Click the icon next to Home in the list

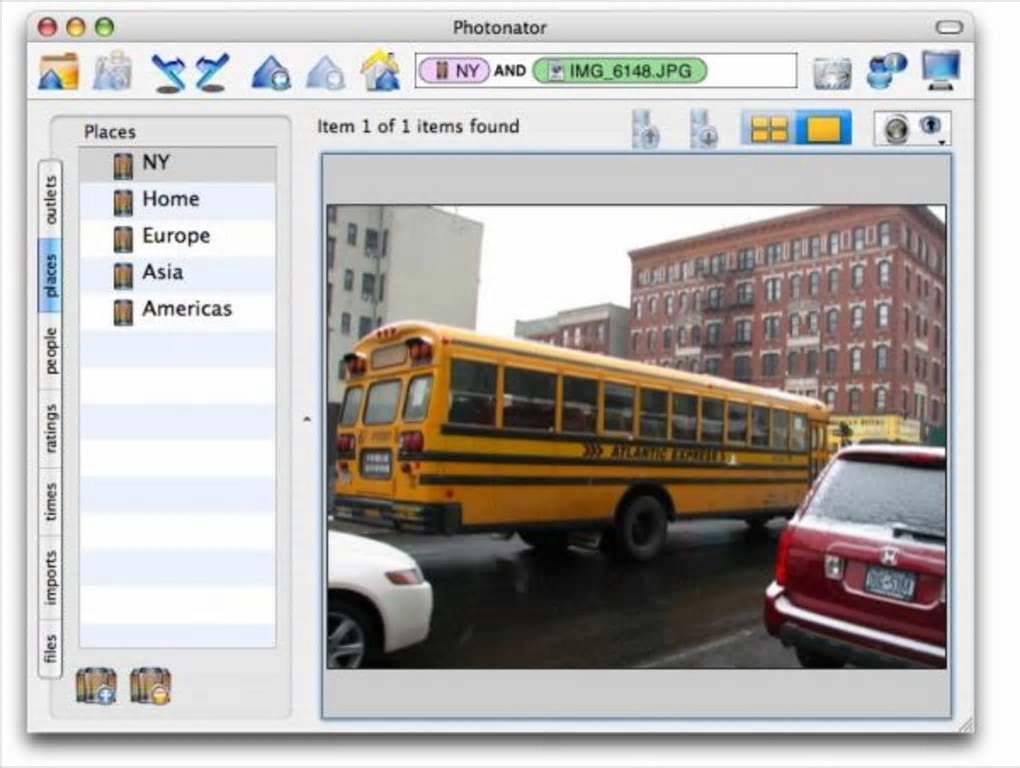[x=123, y=202]
